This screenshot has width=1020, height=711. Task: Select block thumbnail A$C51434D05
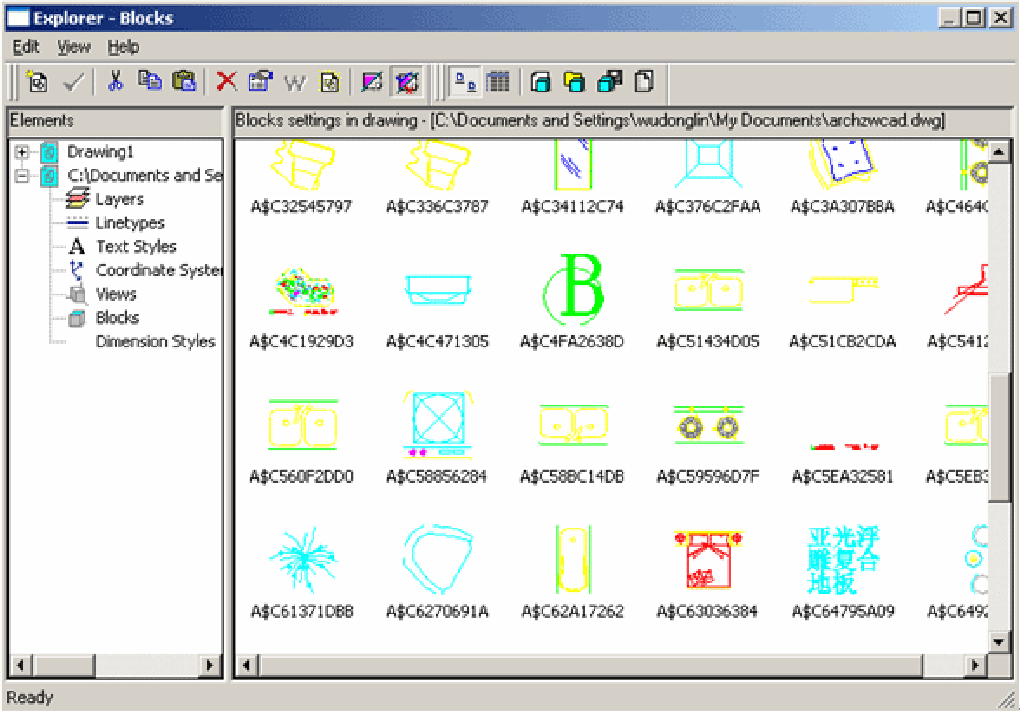click(708, 289)
